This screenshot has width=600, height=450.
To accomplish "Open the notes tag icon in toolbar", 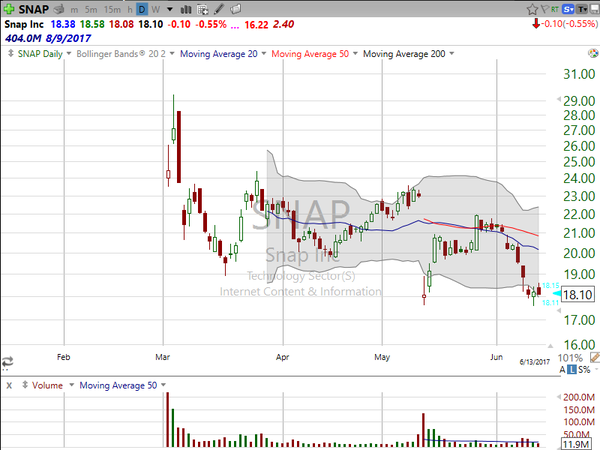I will (236, 8).
